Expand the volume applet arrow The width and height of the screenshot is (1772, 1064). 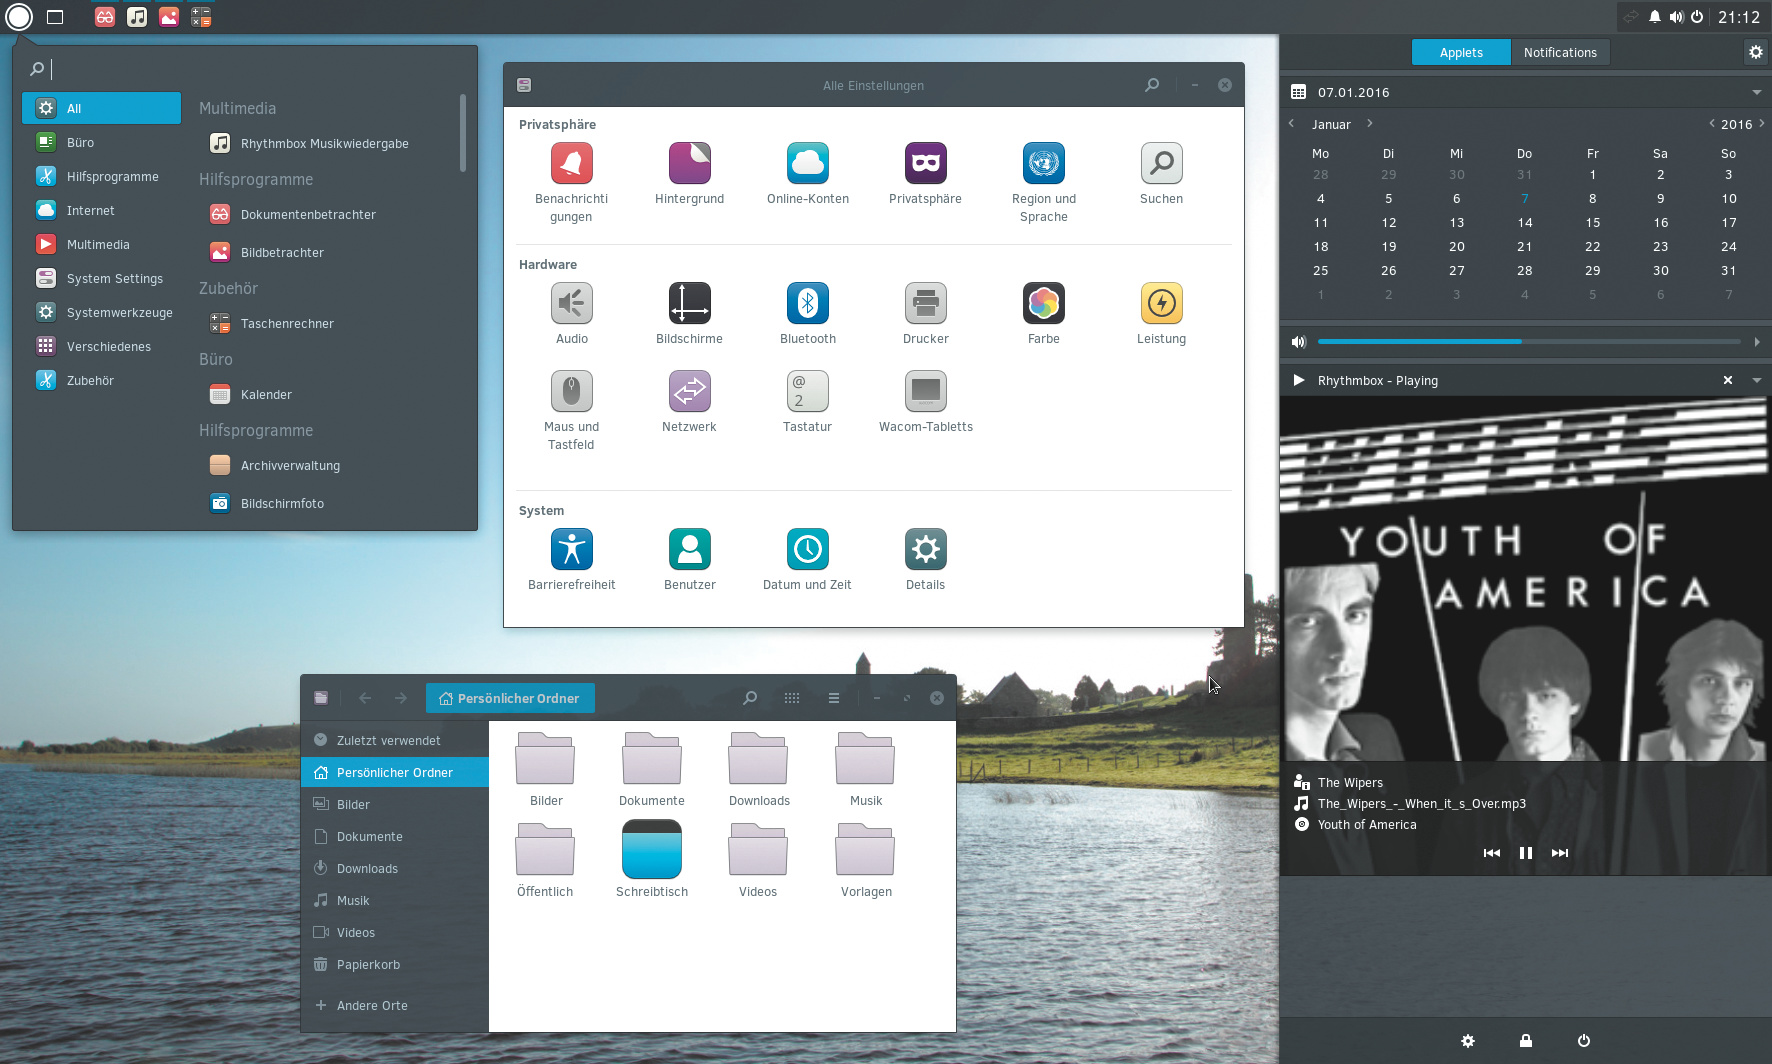(x=1756, y=342)
